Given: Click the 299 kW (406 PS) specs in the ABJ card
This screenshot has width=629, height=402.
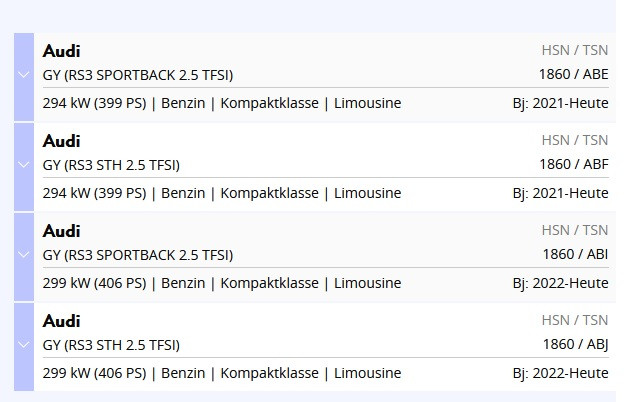Looking at the screenshot, I should point(94,373).
